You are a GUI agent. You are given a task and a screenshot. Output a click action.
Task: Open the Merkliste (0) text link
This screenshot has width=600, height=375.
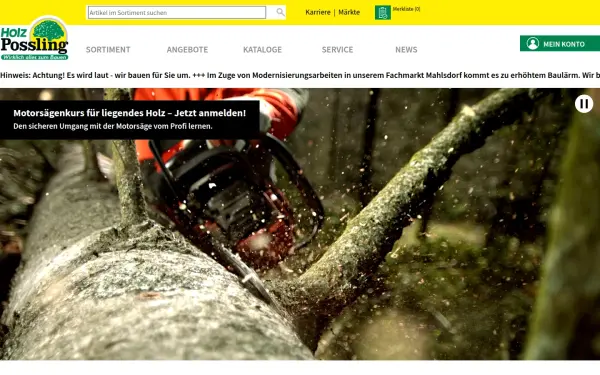pyautogui.click(x=406, y=9)
